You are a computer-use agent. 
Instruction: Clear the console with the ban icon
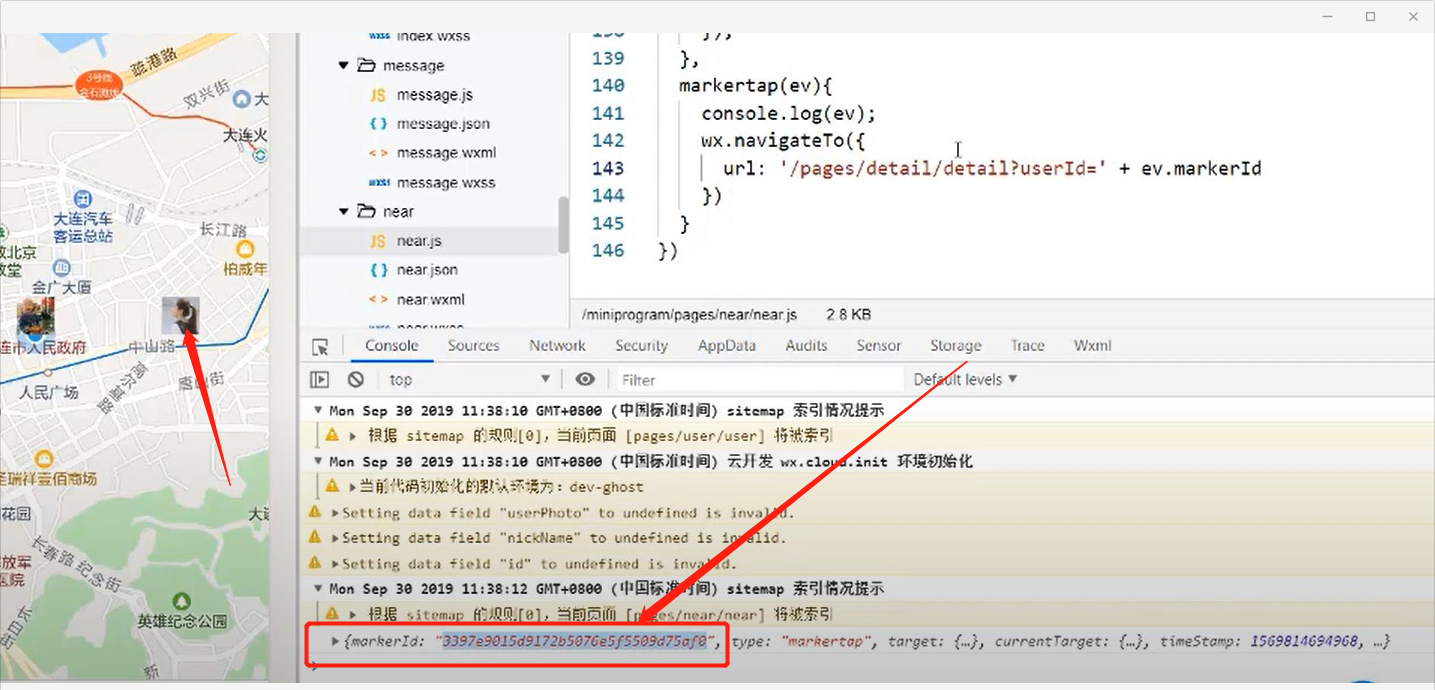(x=356, y=379)
